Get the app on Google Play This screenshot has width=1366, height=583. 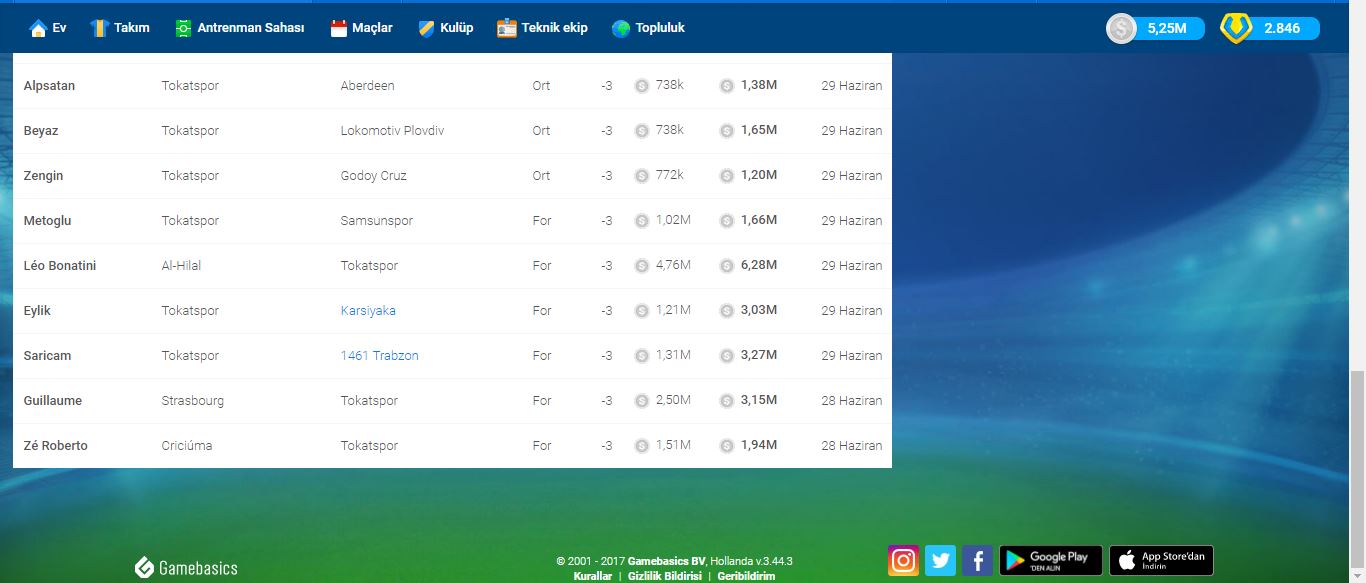click(x=1051, y=560)
